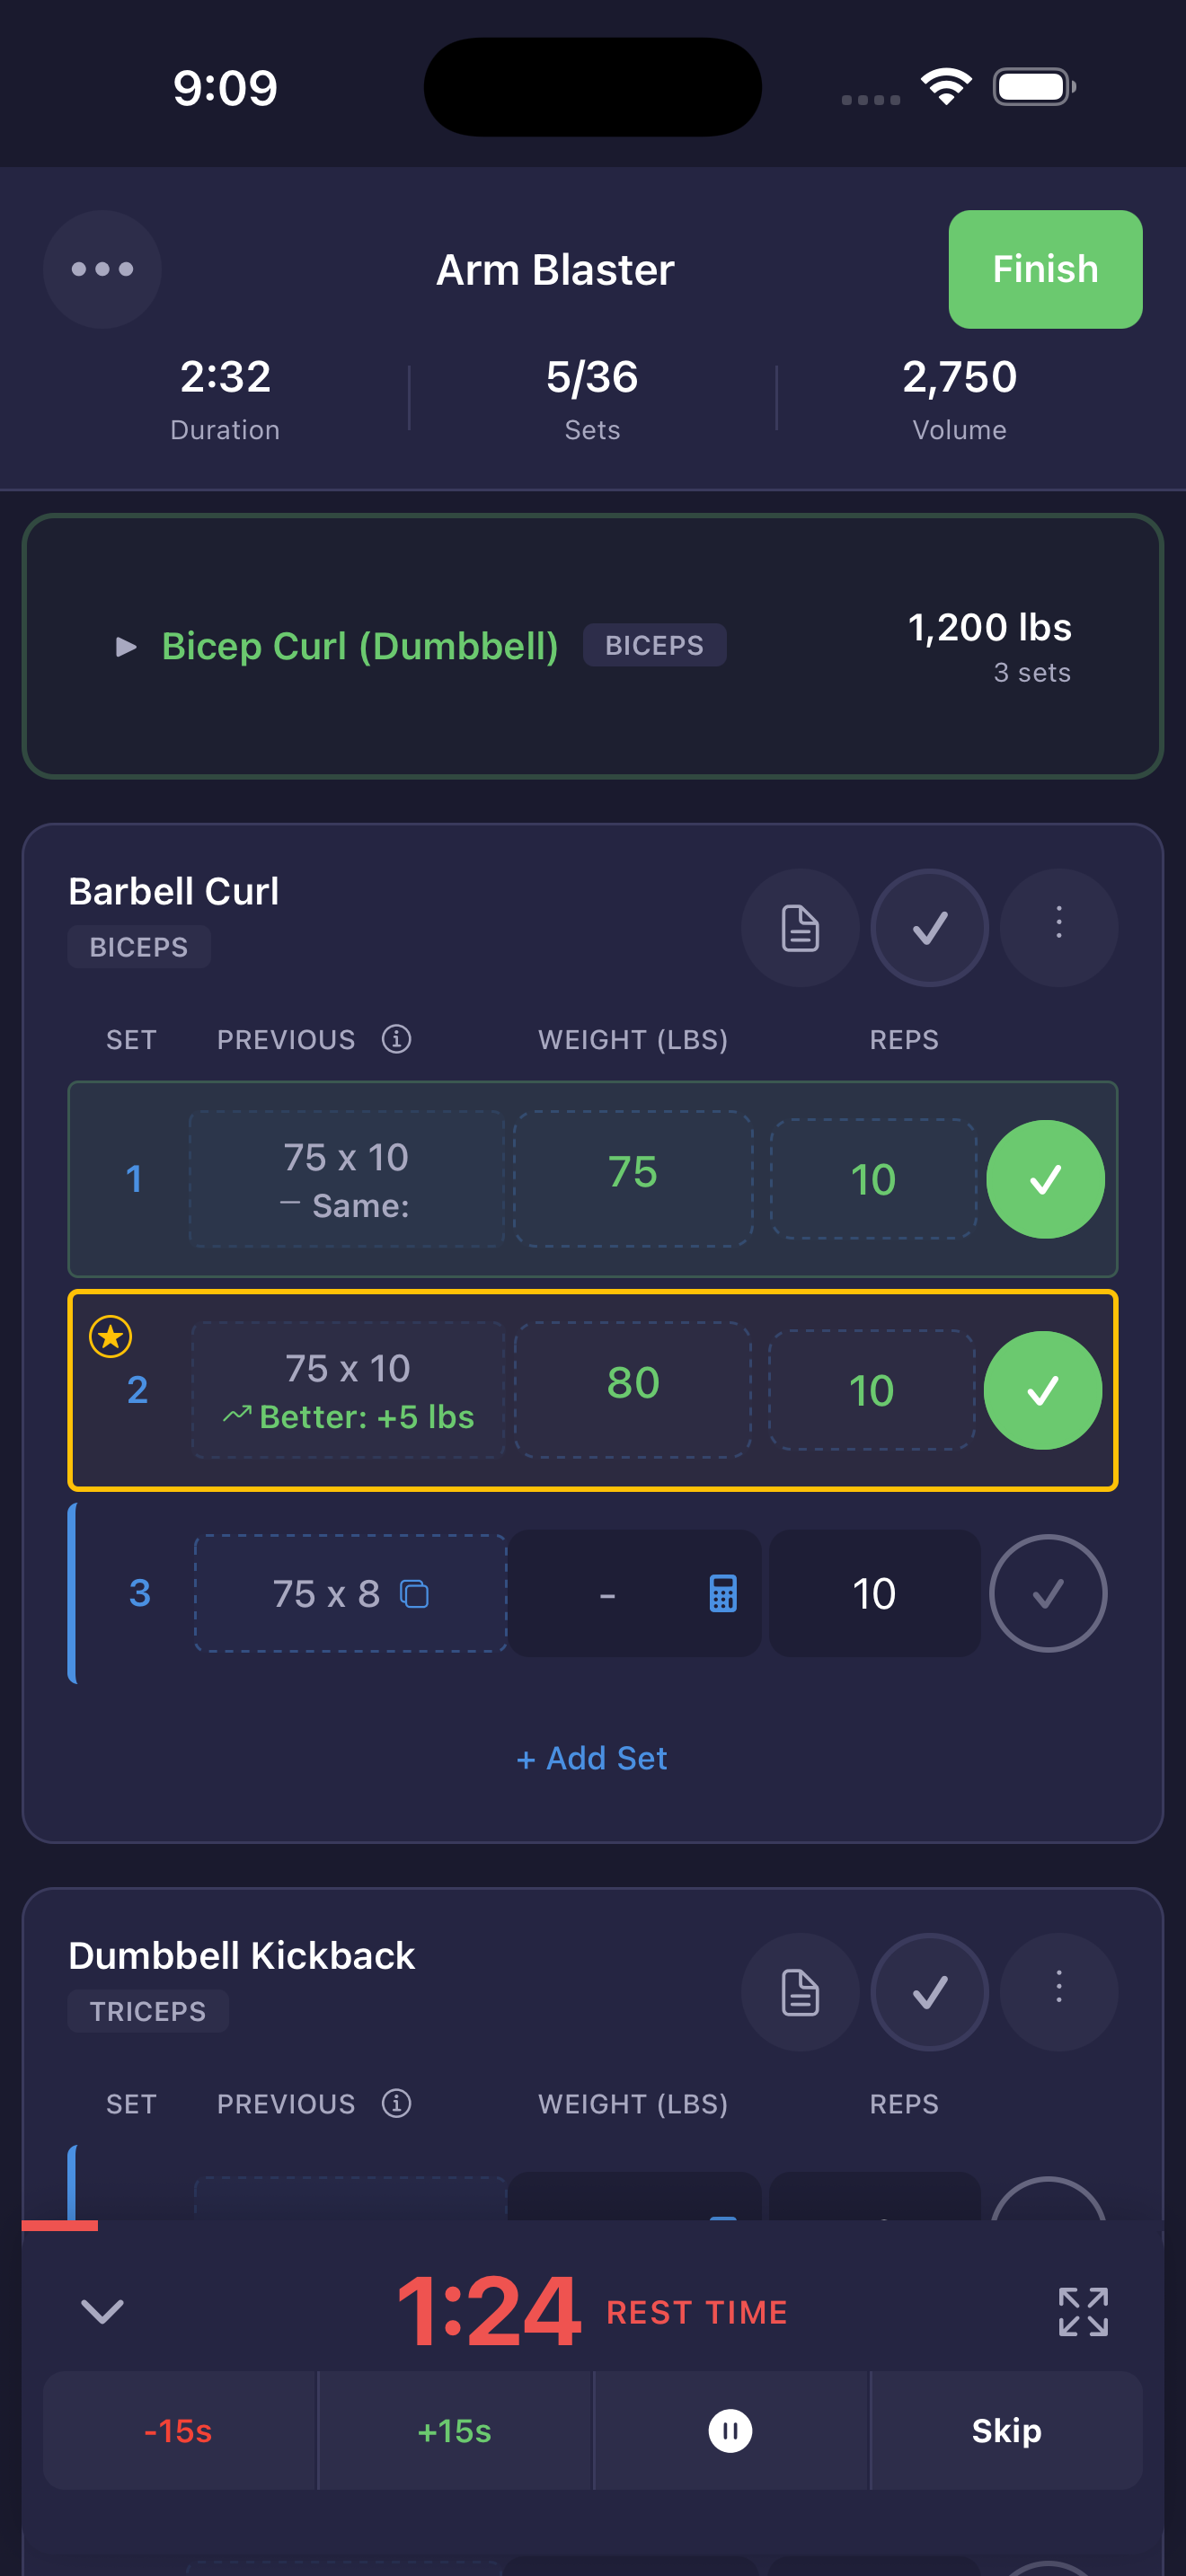This screenshot has height=2576, width=1186.
Task: Tap the star badge on set 2
Action: [x=110, y=1336]
